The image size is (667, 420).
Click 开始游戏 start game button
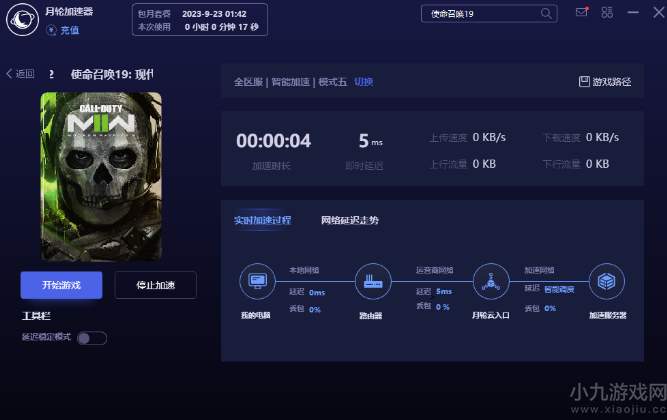click(x=61, y=285)
